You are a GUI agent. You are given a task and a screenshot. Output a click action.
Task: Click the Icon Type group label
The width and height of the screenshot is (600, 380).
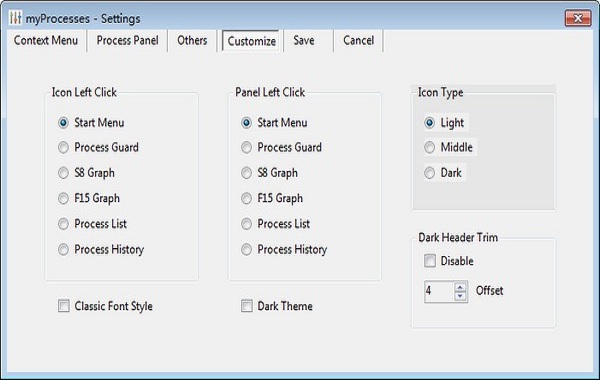click(440, 93)
